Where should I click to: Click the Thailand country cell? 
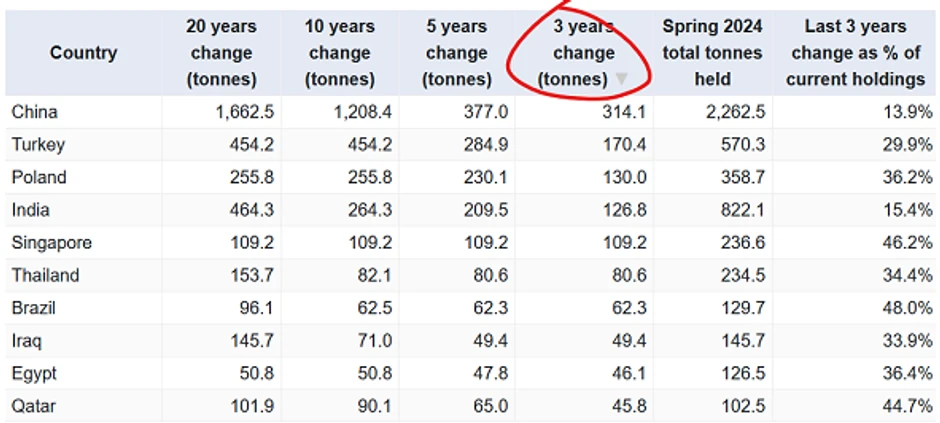[x=45, y=276]
